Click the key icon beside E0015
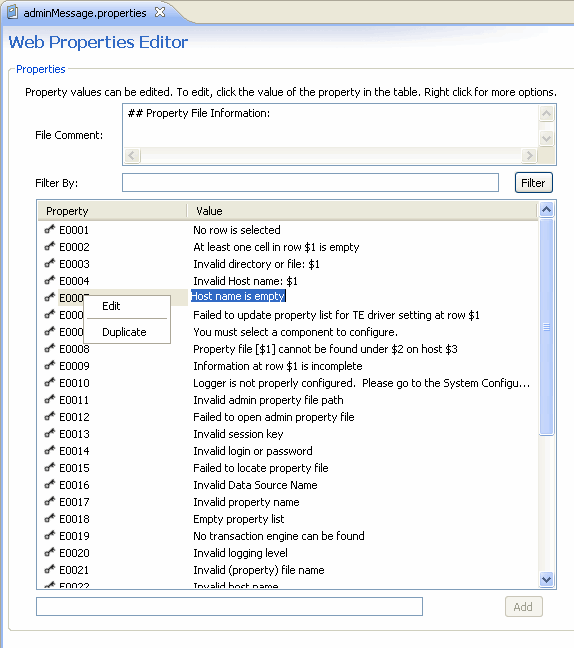The width and height of the screenshot is (574, 648). 50,467
